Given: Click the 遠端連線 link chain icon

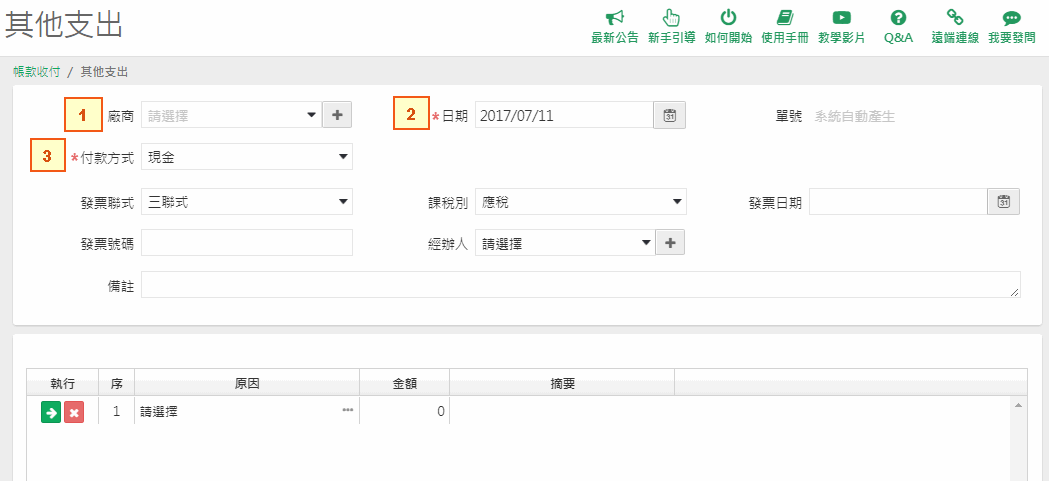Looking at the screenshot, I should coord(955,17).
